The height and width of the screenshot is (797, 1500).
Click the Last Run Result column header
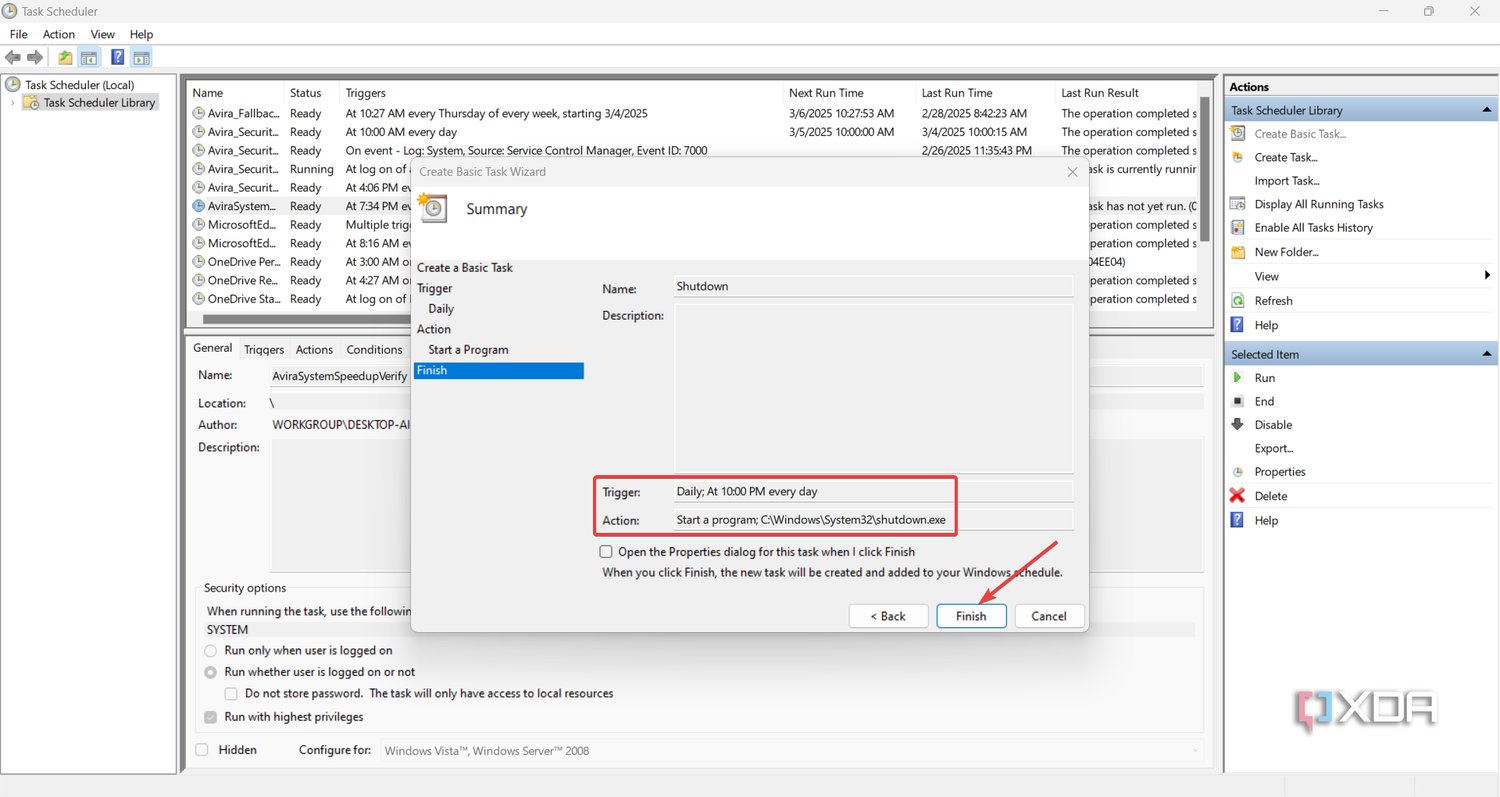(x=1126, y=93)
